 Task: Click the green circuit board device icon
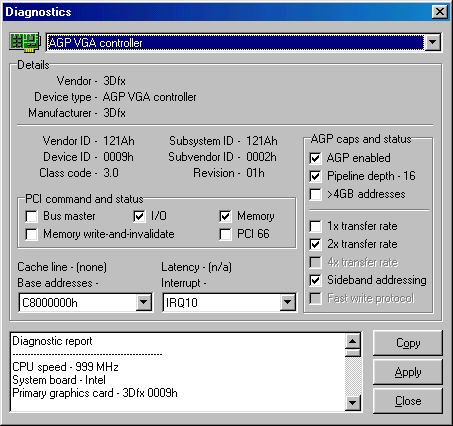pyautogui.click(x=25, y=42)
